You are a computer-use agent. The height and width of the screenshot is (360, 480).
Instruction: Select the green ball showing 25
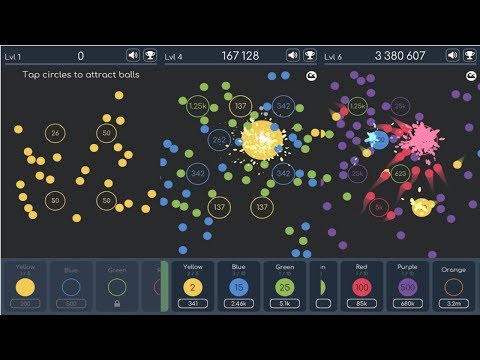click(x=285, y=287)
